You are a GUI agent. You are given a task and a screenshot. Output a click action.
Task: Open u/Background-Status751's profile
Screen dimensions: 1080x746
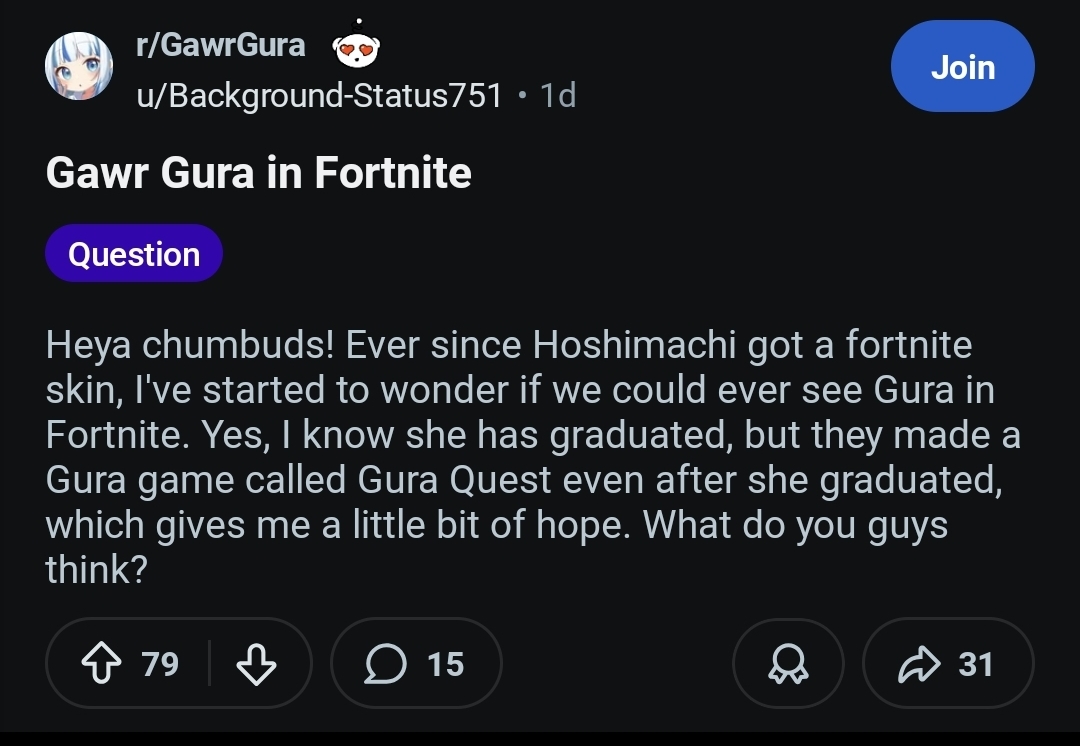click(x=319, y=95)
